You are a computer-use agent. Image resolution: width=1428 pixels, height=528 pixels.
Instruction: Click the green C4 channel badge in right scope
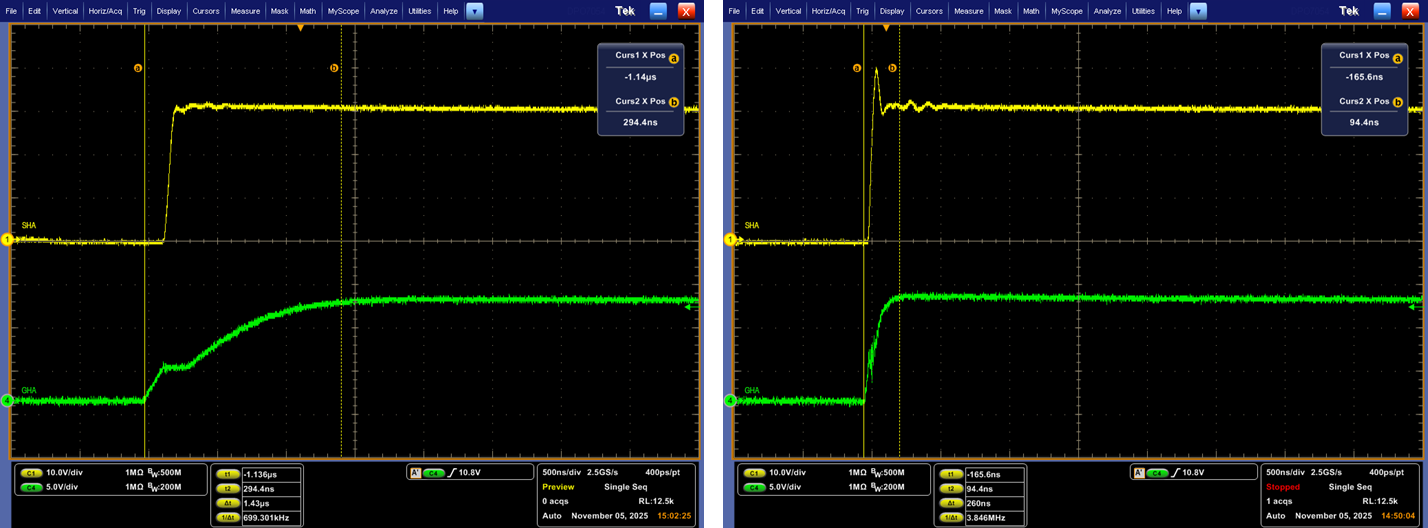754,487
